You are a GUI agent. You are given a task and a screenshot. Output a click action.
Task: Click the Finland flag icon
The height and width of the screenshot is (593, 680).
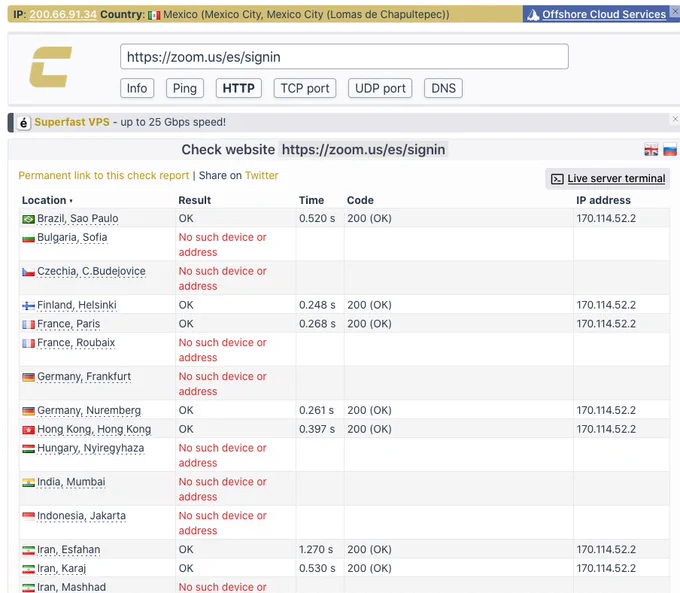pos(28,306)
